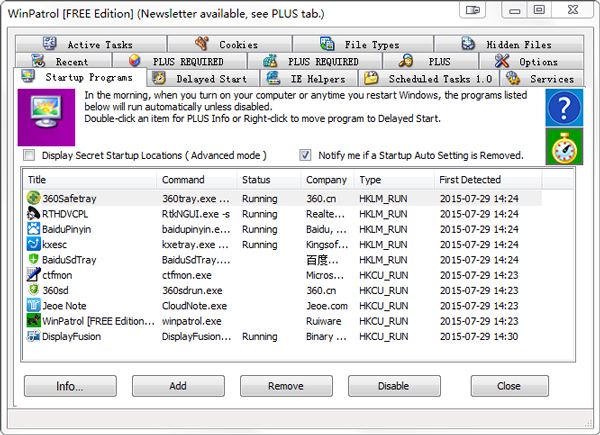Click the DisplayFusion row icon

tap(33, 336)
